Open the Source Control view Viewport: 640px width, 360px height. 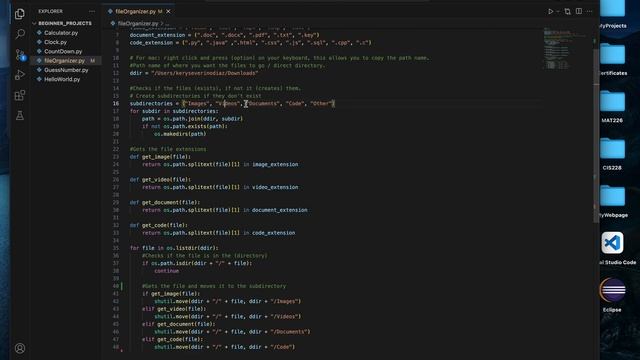coord(20,55)
